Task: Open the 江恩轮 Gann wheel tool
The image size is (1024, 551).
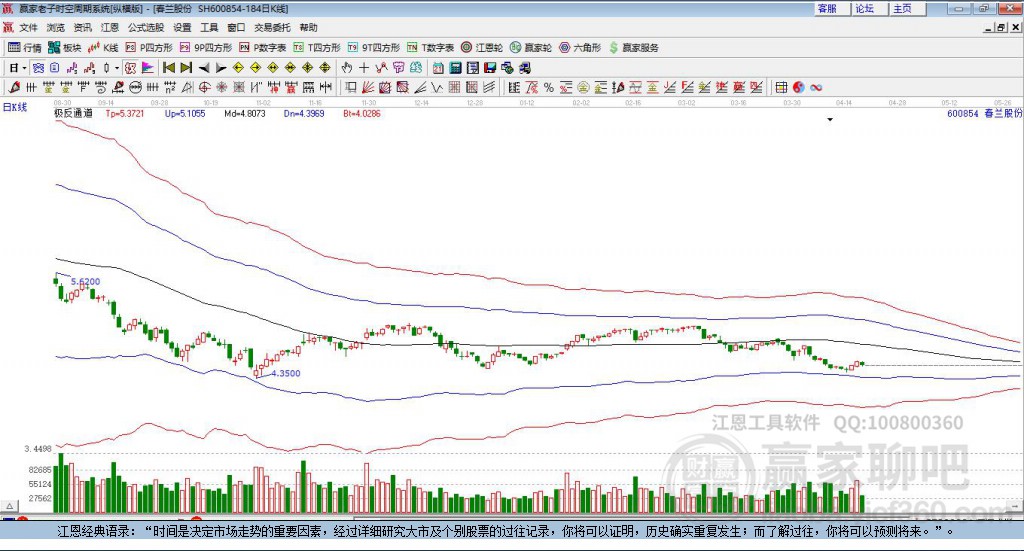Action: (x=482, y=48)
